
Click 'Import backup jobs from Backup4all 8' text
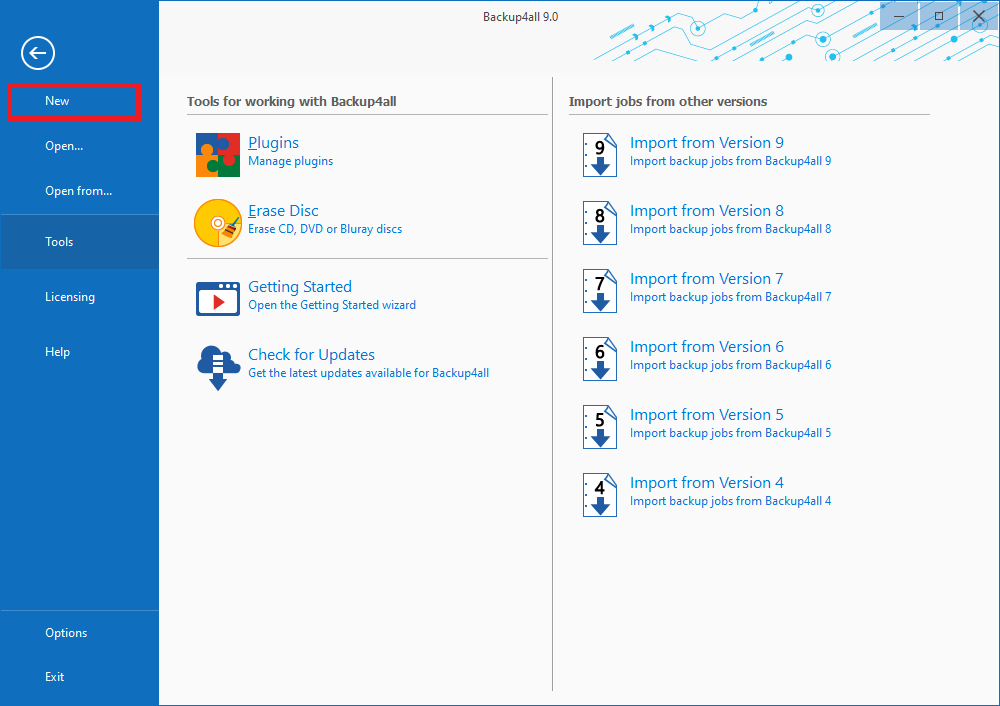point(730,229)
